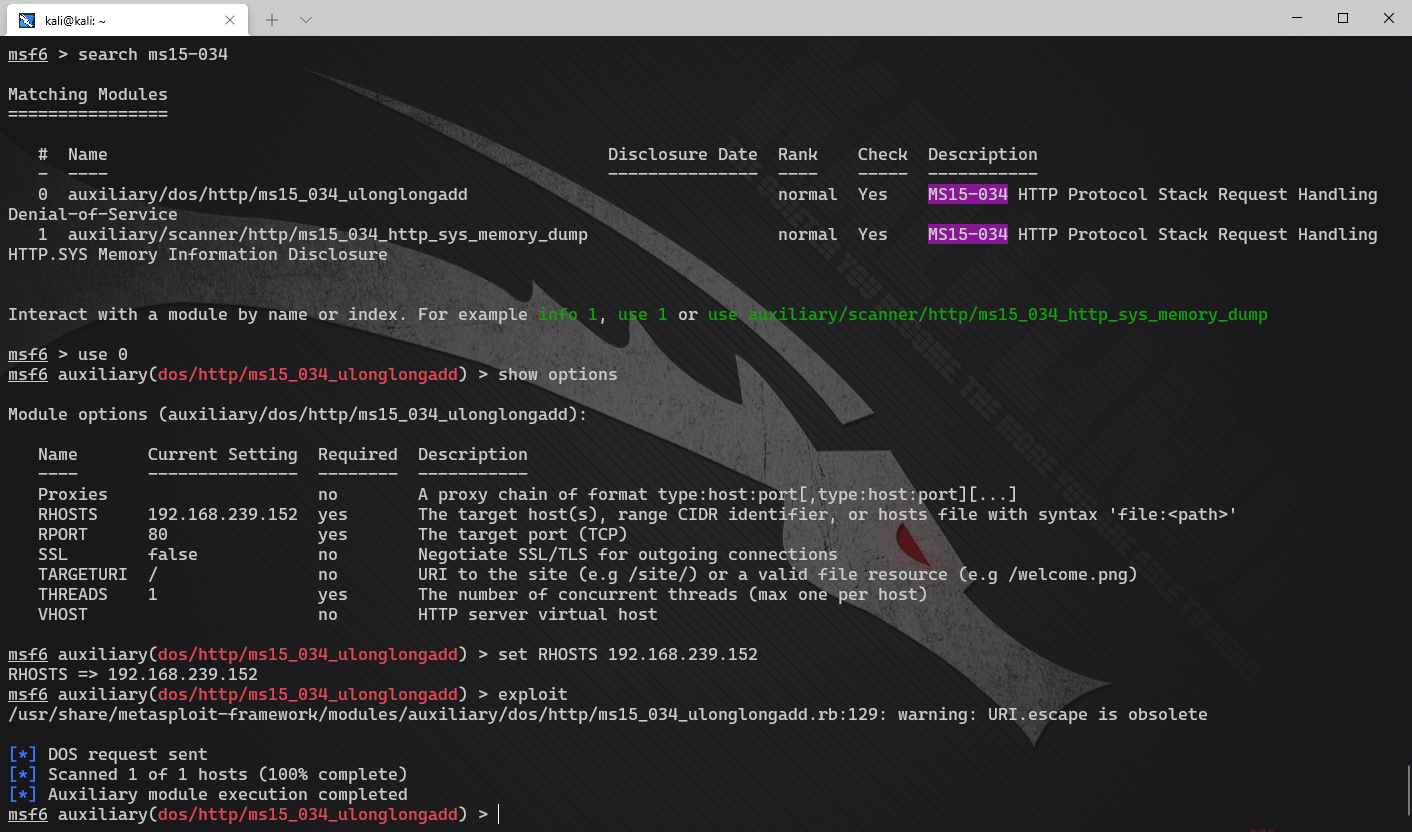Click the 'show options' command
The height and width of the screenshot is (832, 1412).
coord(558,374)
